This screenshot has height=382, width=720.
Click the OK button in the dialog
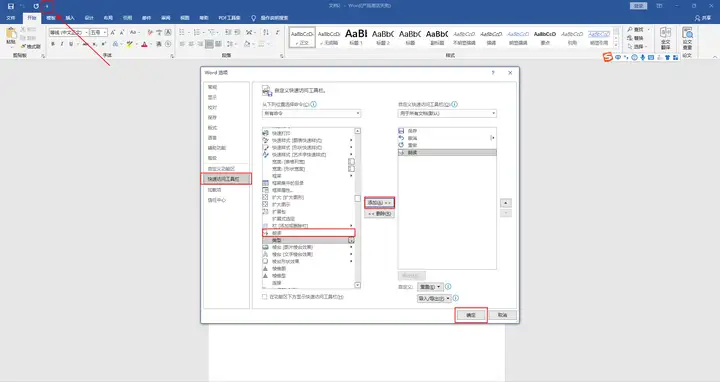coord(471,315)
